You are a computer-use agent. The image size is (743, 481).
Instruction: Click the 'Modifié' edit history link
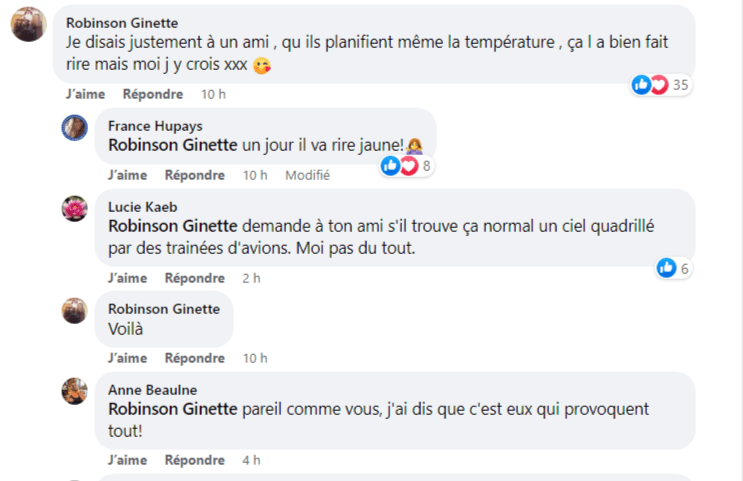[308, 175]
